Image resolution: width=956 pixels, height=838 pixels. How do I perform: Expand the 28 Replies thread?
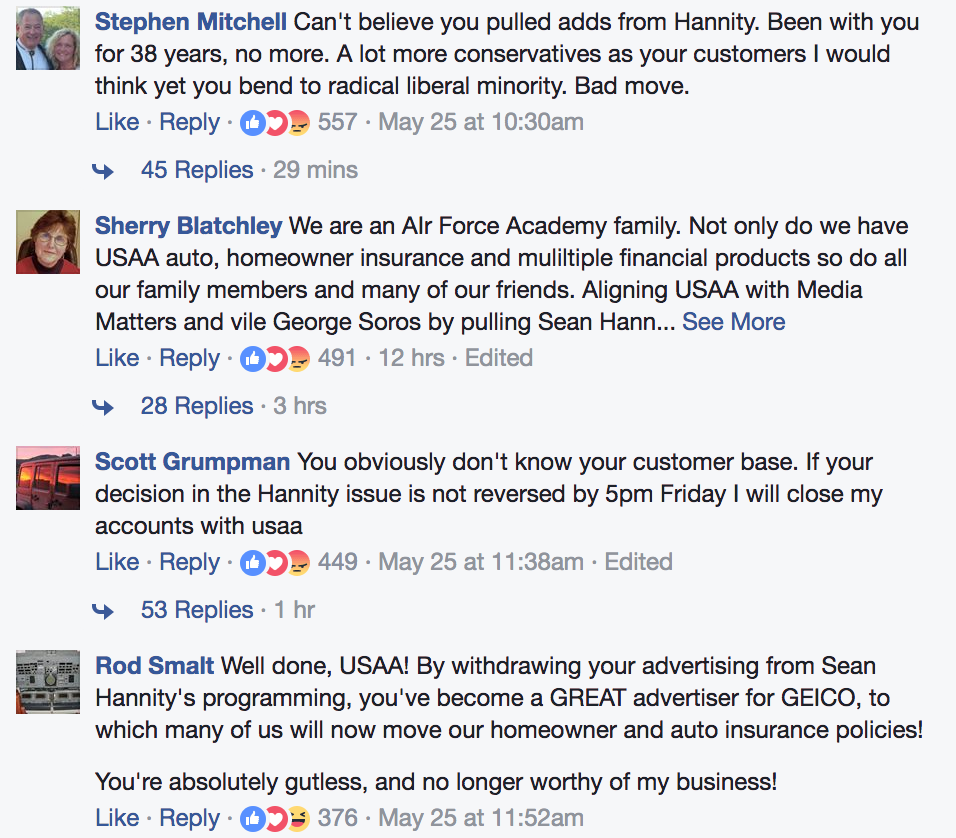click(x=197, y=406)
